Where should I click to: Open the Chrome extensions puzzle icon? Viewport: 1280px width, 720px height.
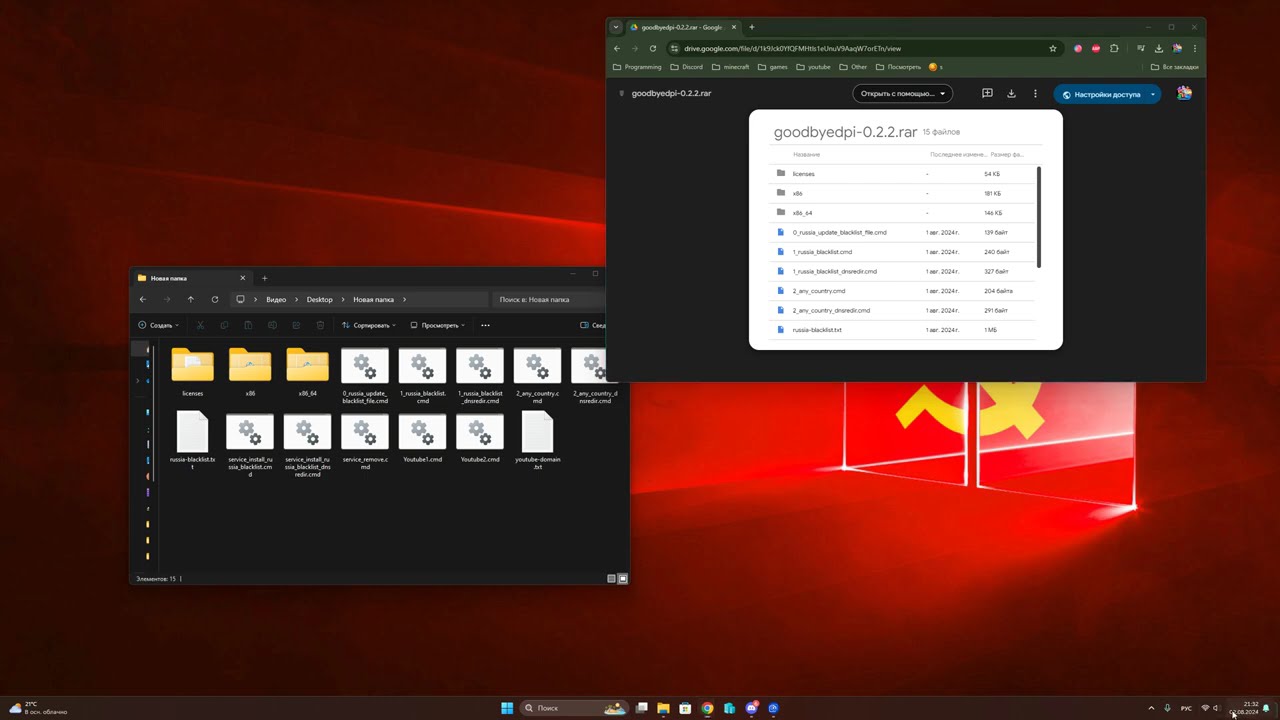[1115, 48]
